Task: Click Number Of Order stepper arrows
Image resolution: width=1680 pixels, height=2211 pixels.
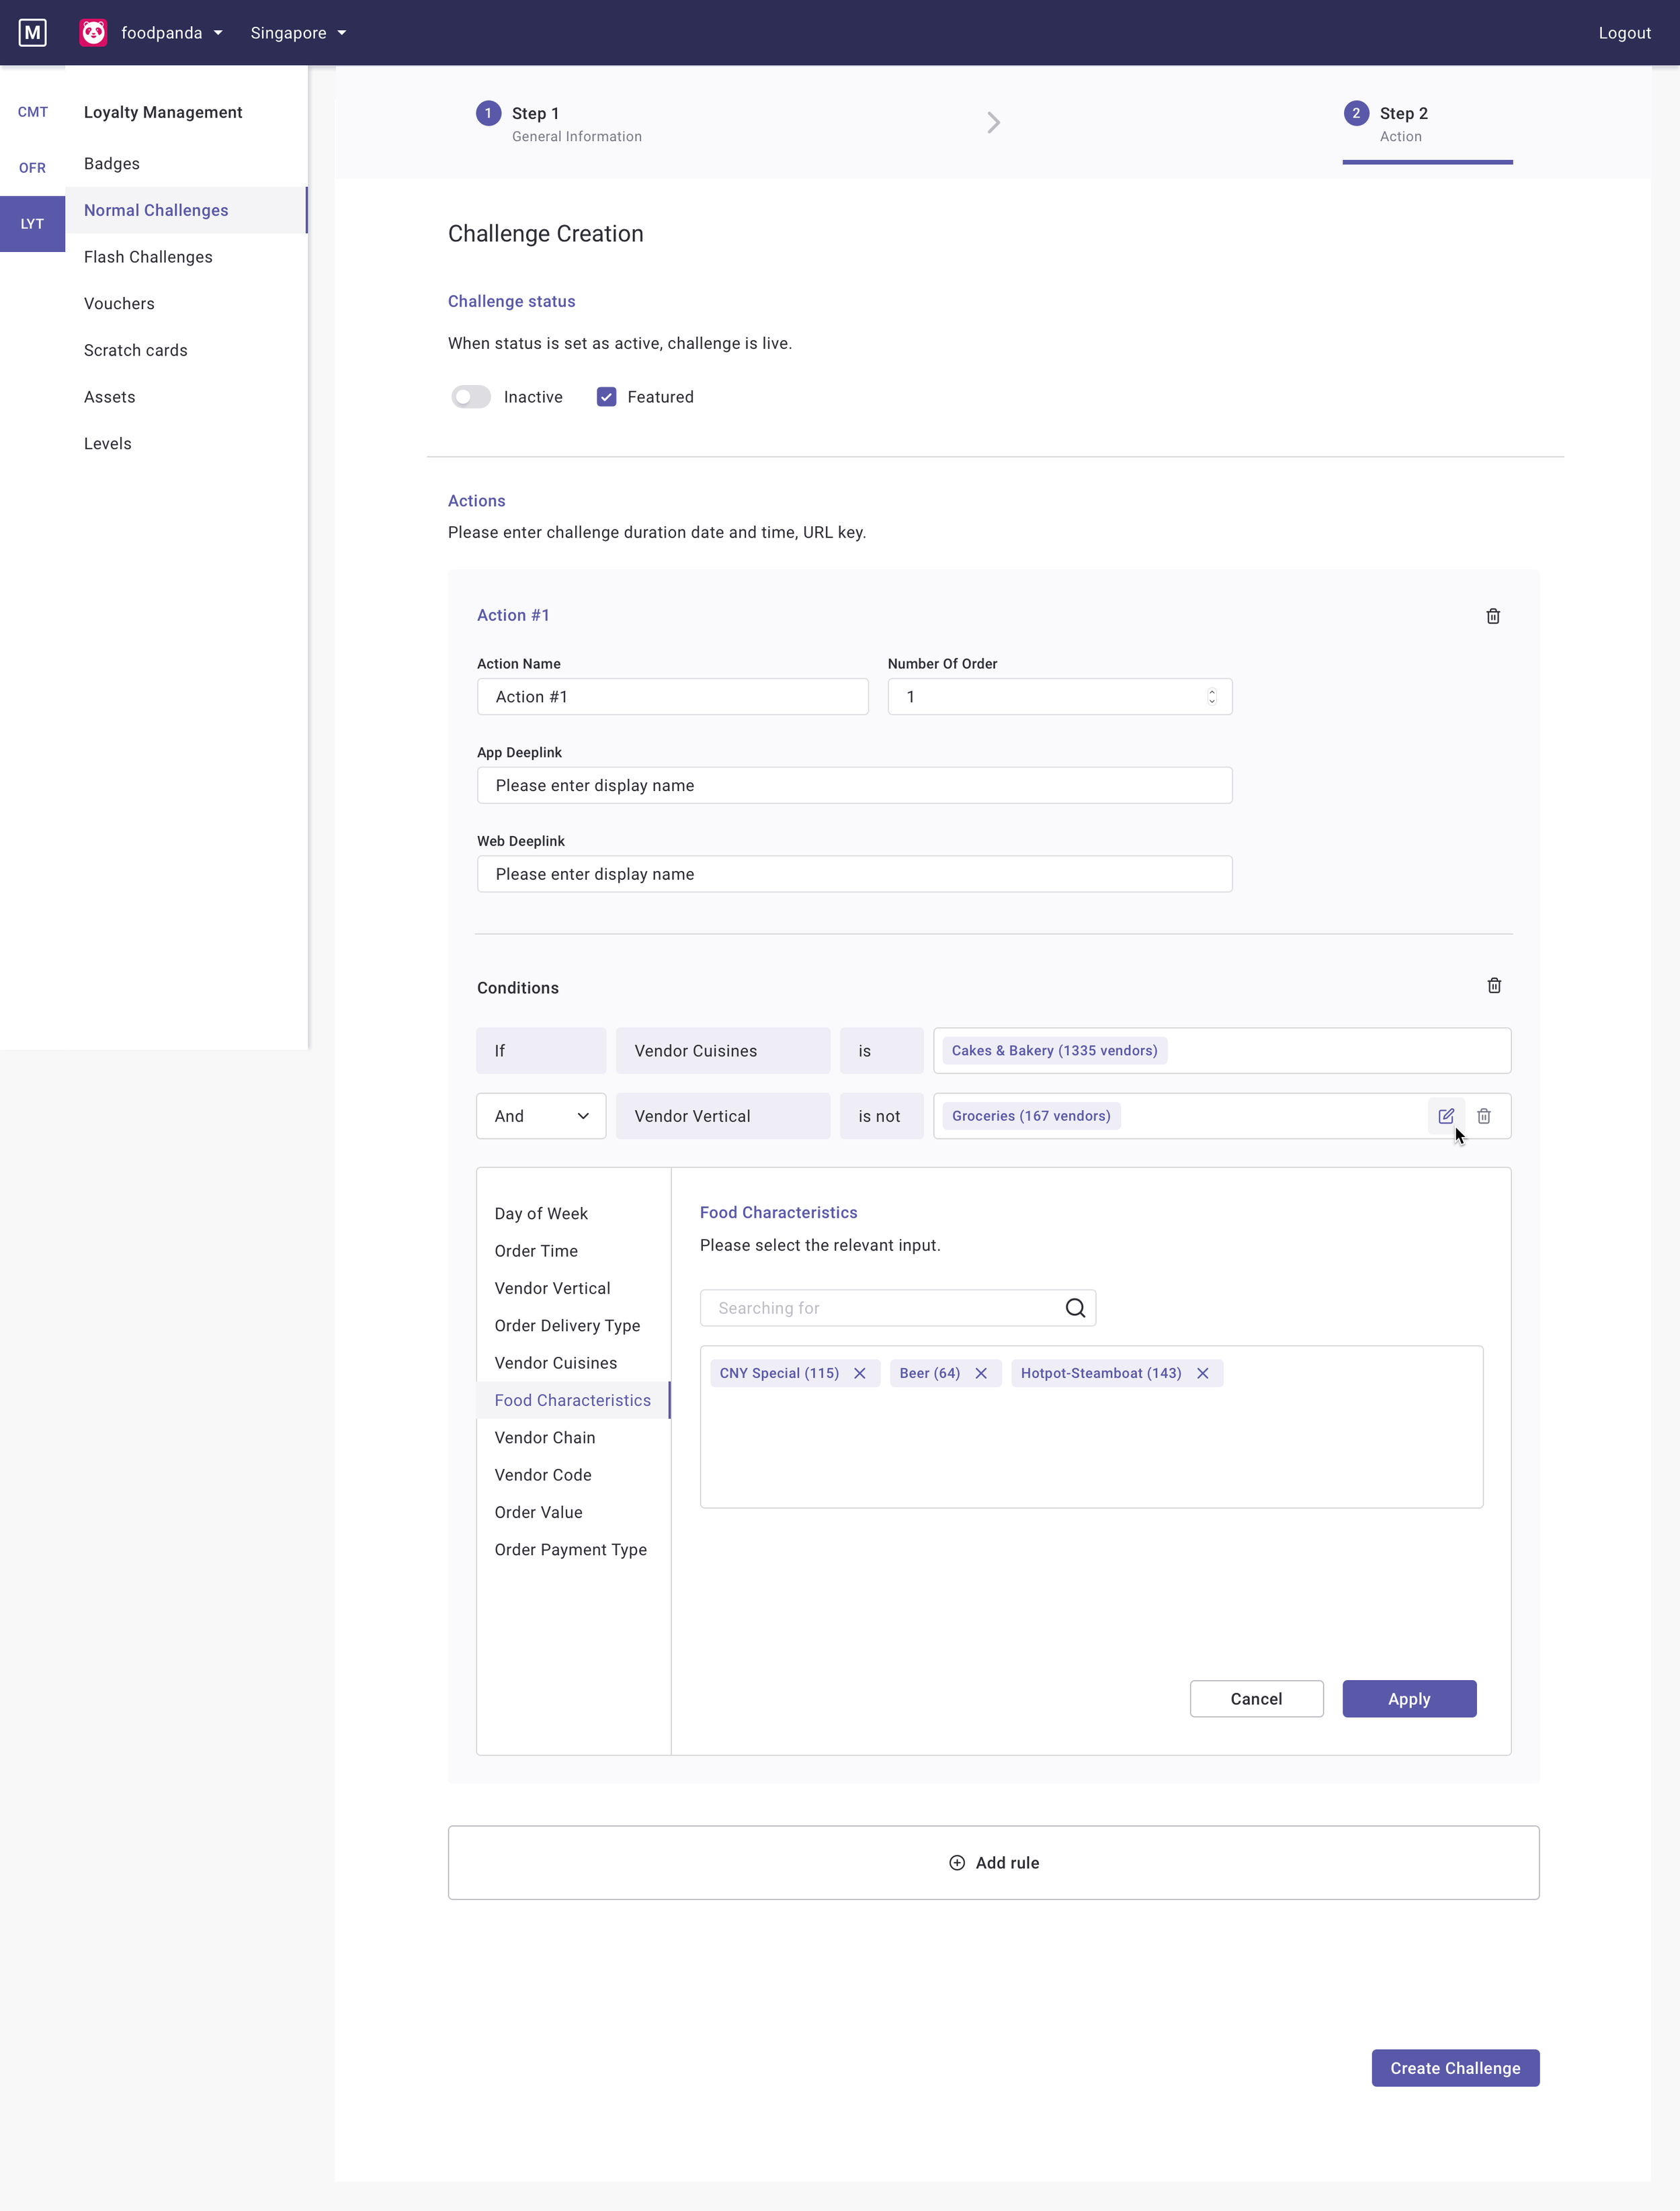Action: (1211, 697)
